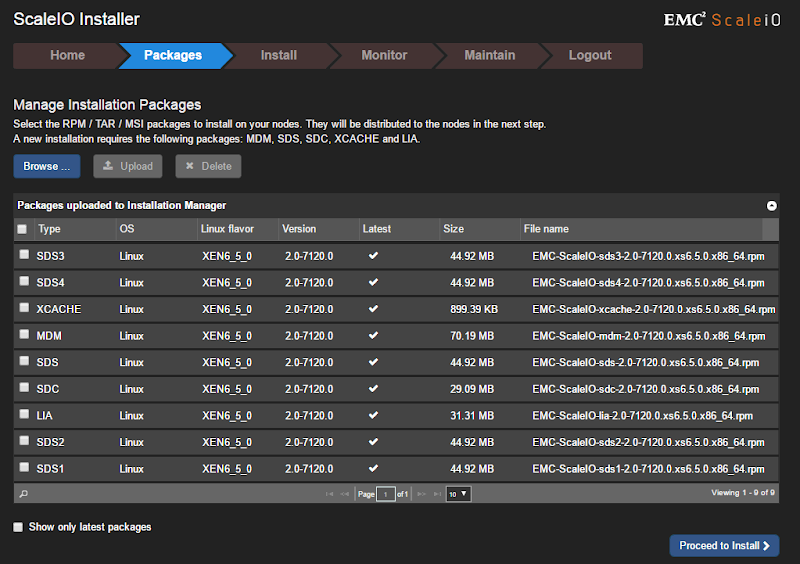The image size is (800, 564).
Task: Click the EMC ScaleIO logo
Action: click(x=722, y=20)
